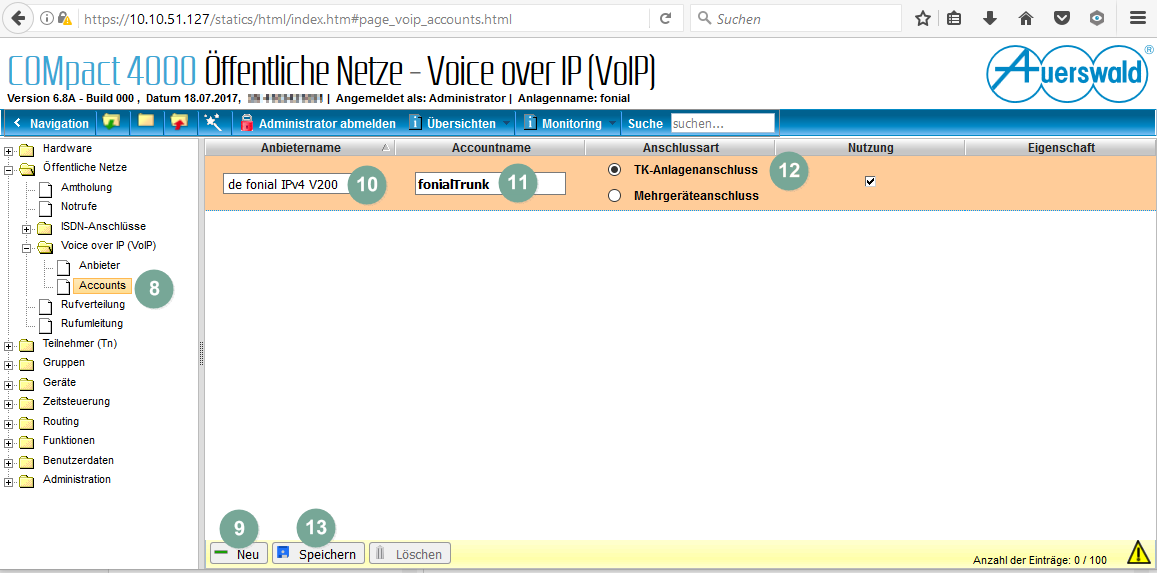Screen dimensions: 1157x573
Task: Select Mehrgeräteanschluss radio option
Action: pos(614,196)
